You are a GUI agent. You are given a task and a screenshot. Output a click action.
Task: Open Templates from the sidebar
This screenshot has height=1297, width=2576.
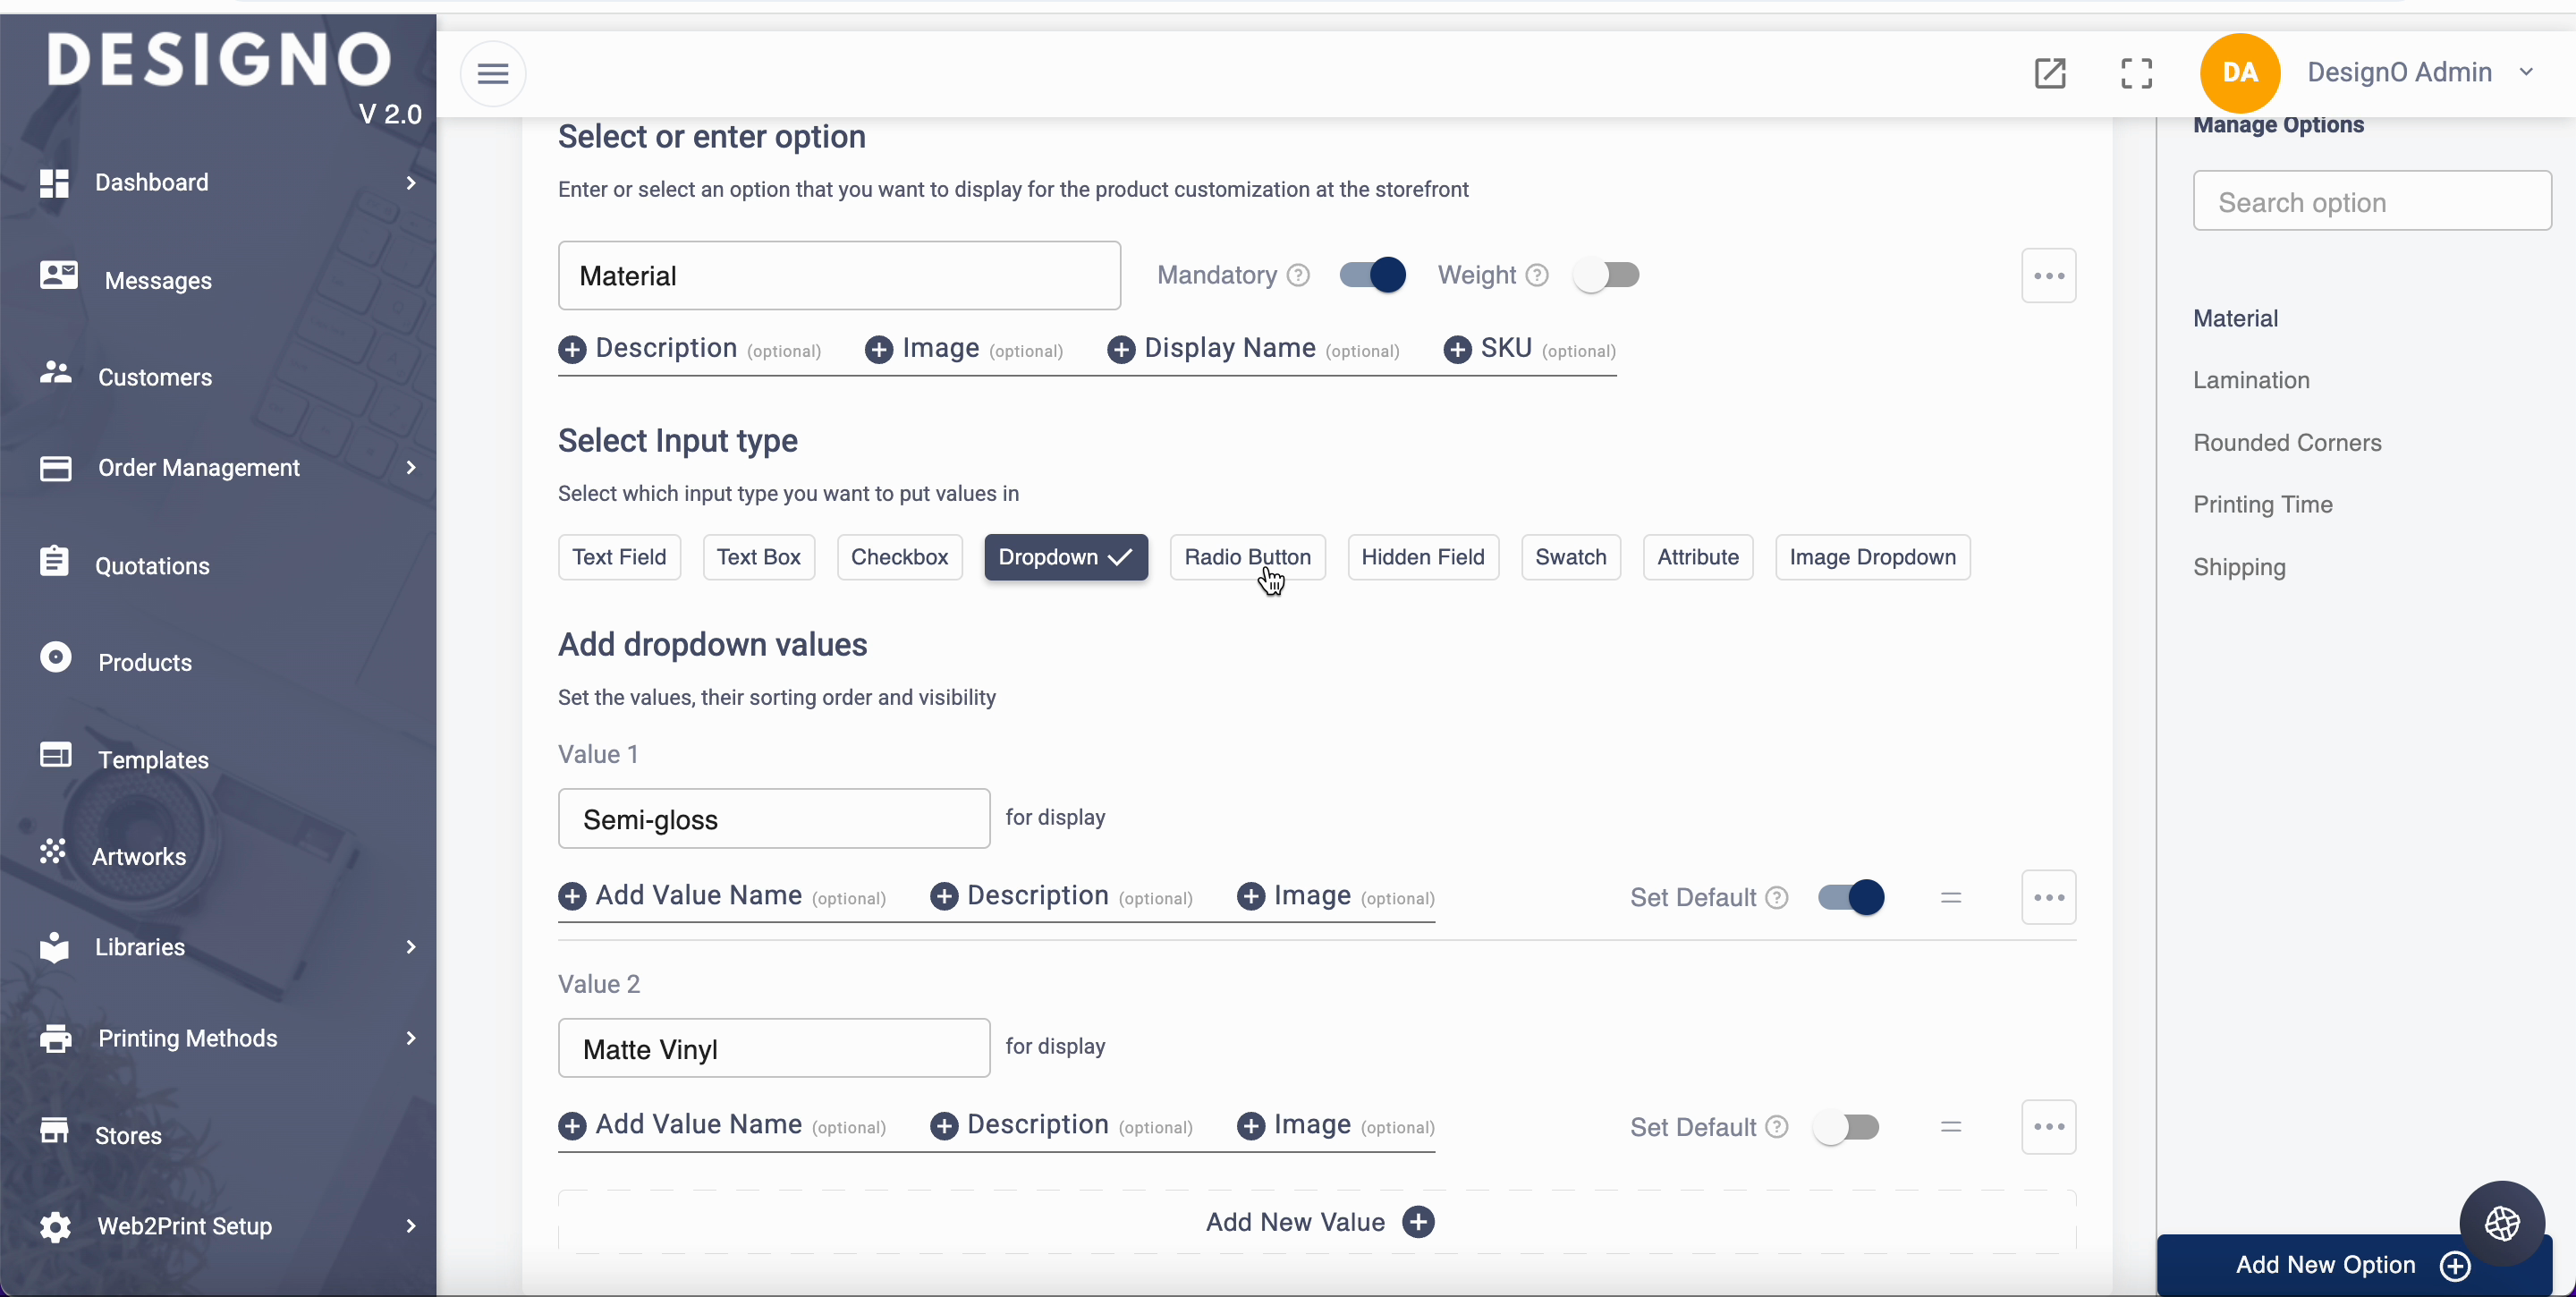[x=153, y=759]
